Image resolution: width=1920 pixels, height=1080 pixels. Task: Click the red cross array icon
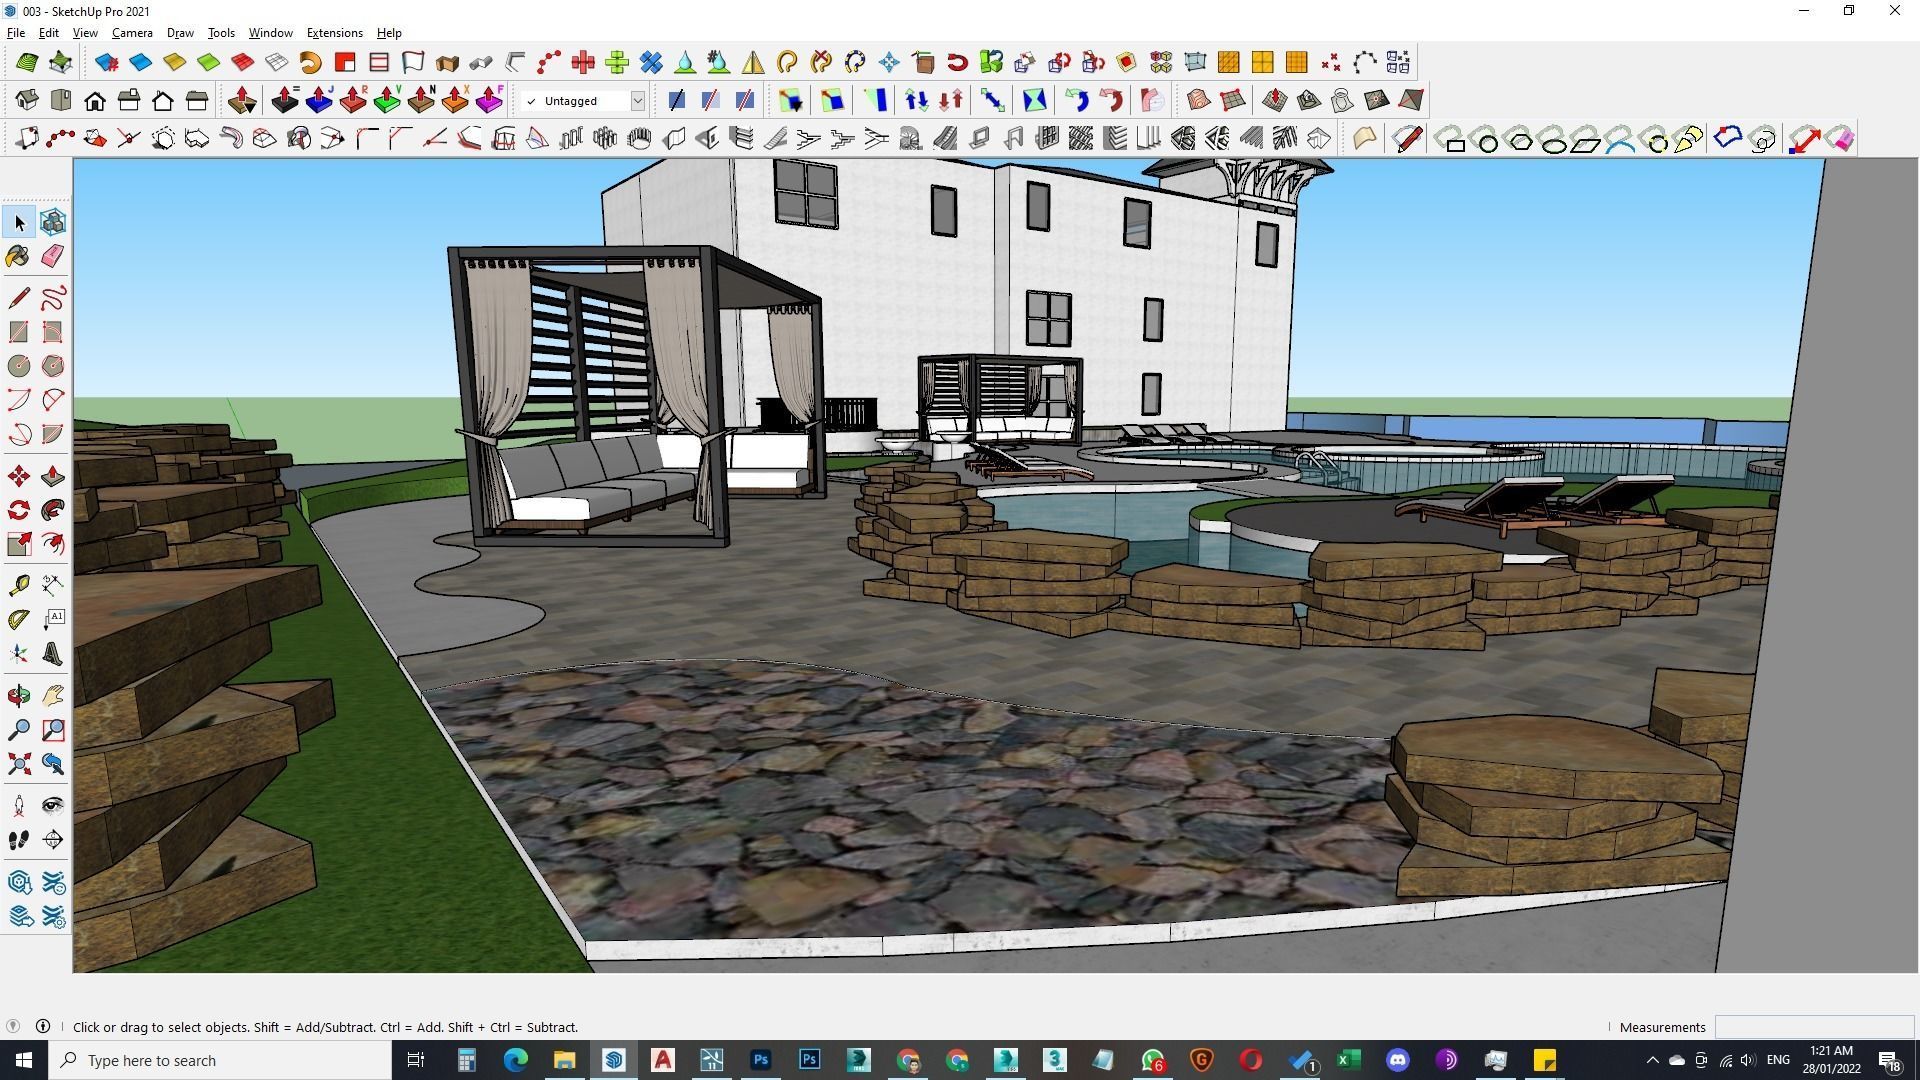click(583, 62)
